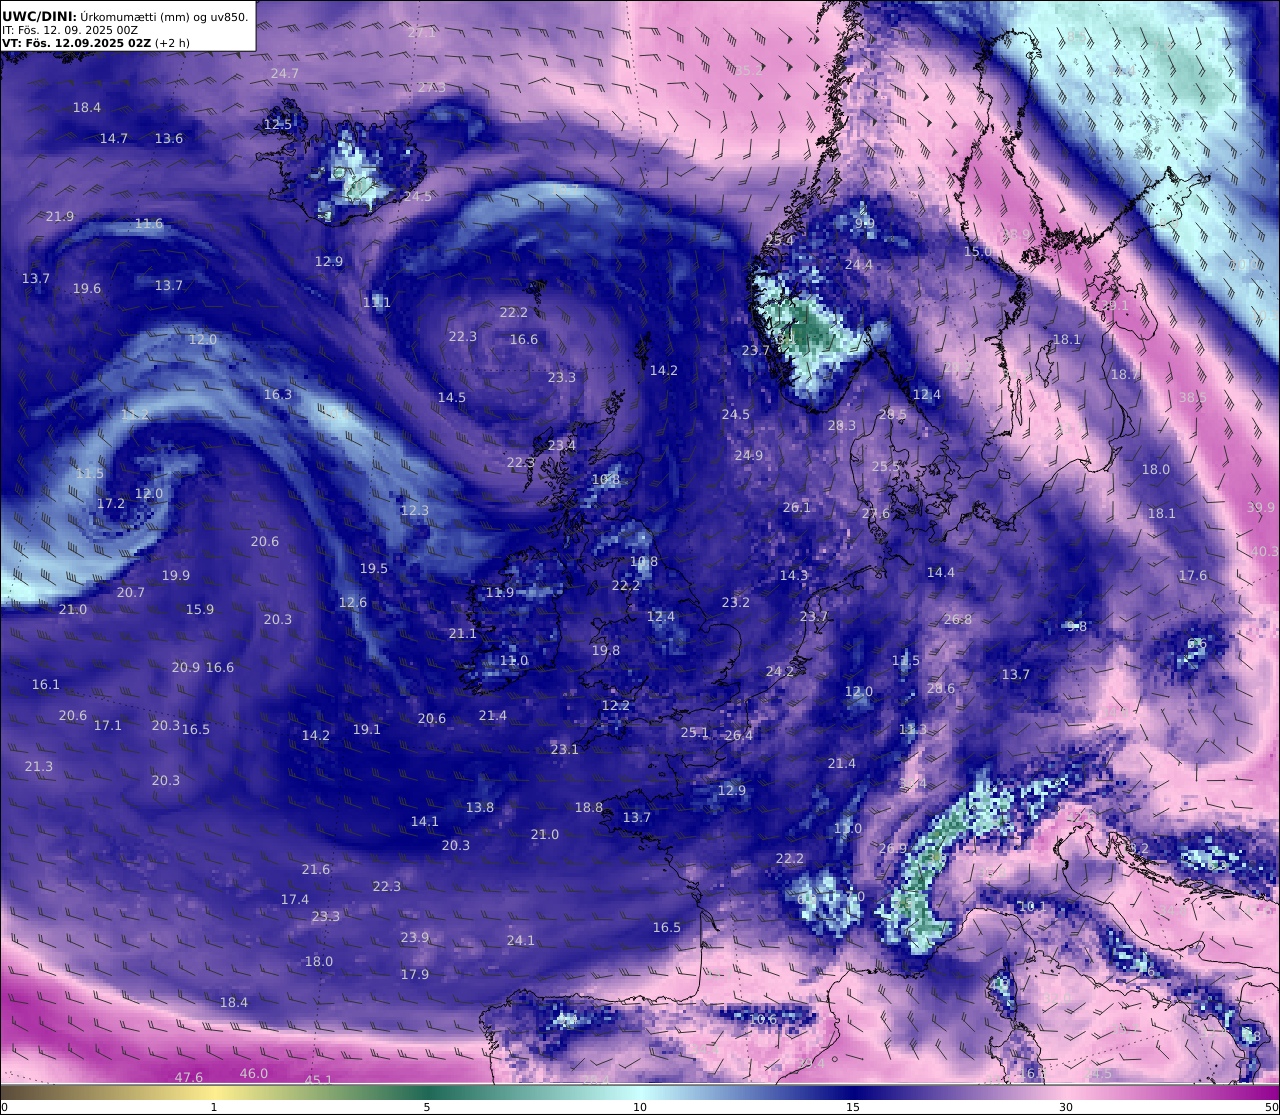Click the 46.0 value at the bottom

point(254,1074)
